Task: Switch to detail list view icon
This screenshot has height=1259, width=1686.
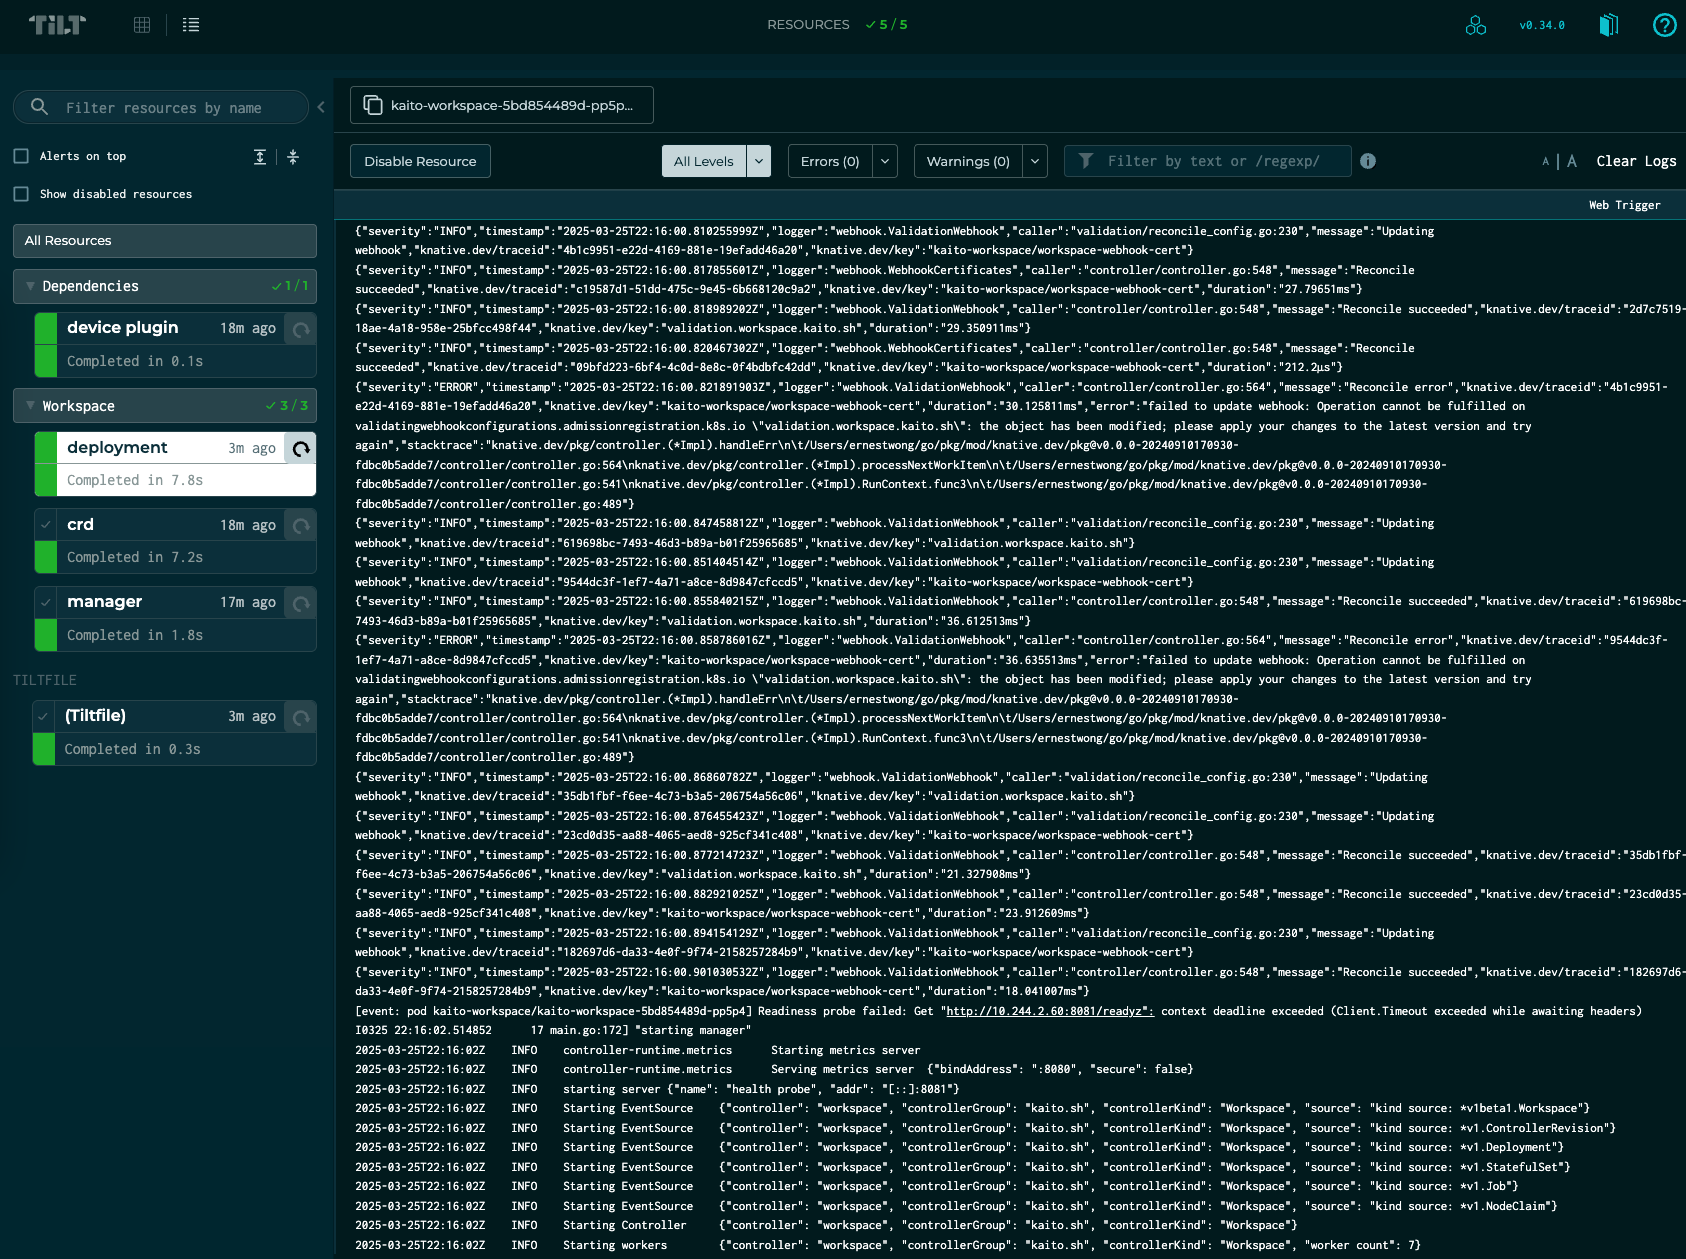Action: click(x=191, y=25)
